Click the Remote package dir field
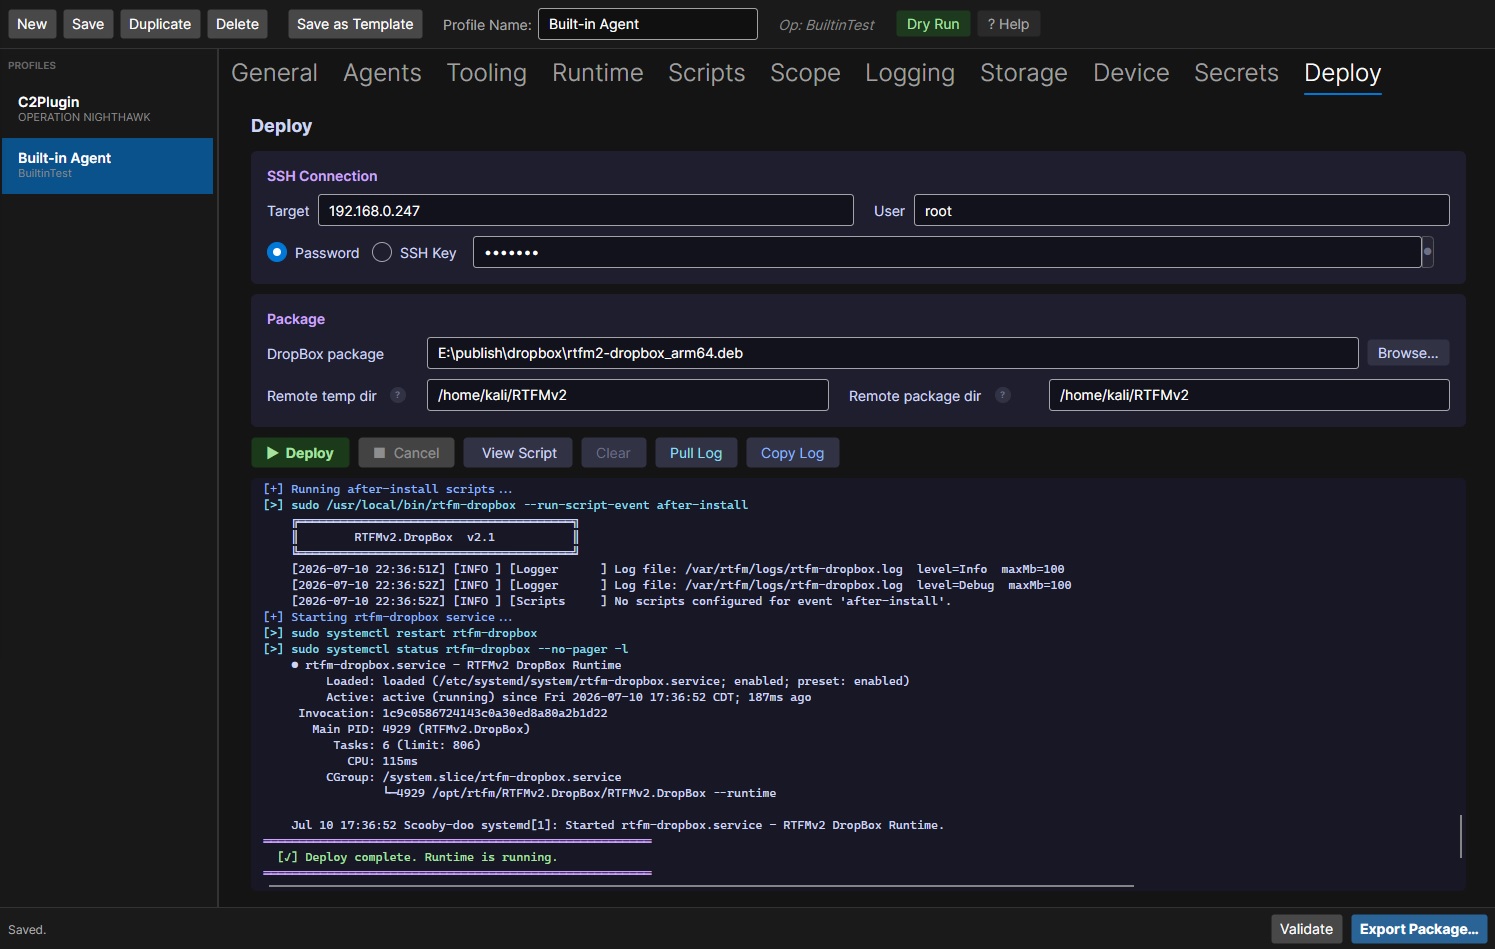Image resolution: width=1495 pixels, height=949 pixels. coord(1249,395)
